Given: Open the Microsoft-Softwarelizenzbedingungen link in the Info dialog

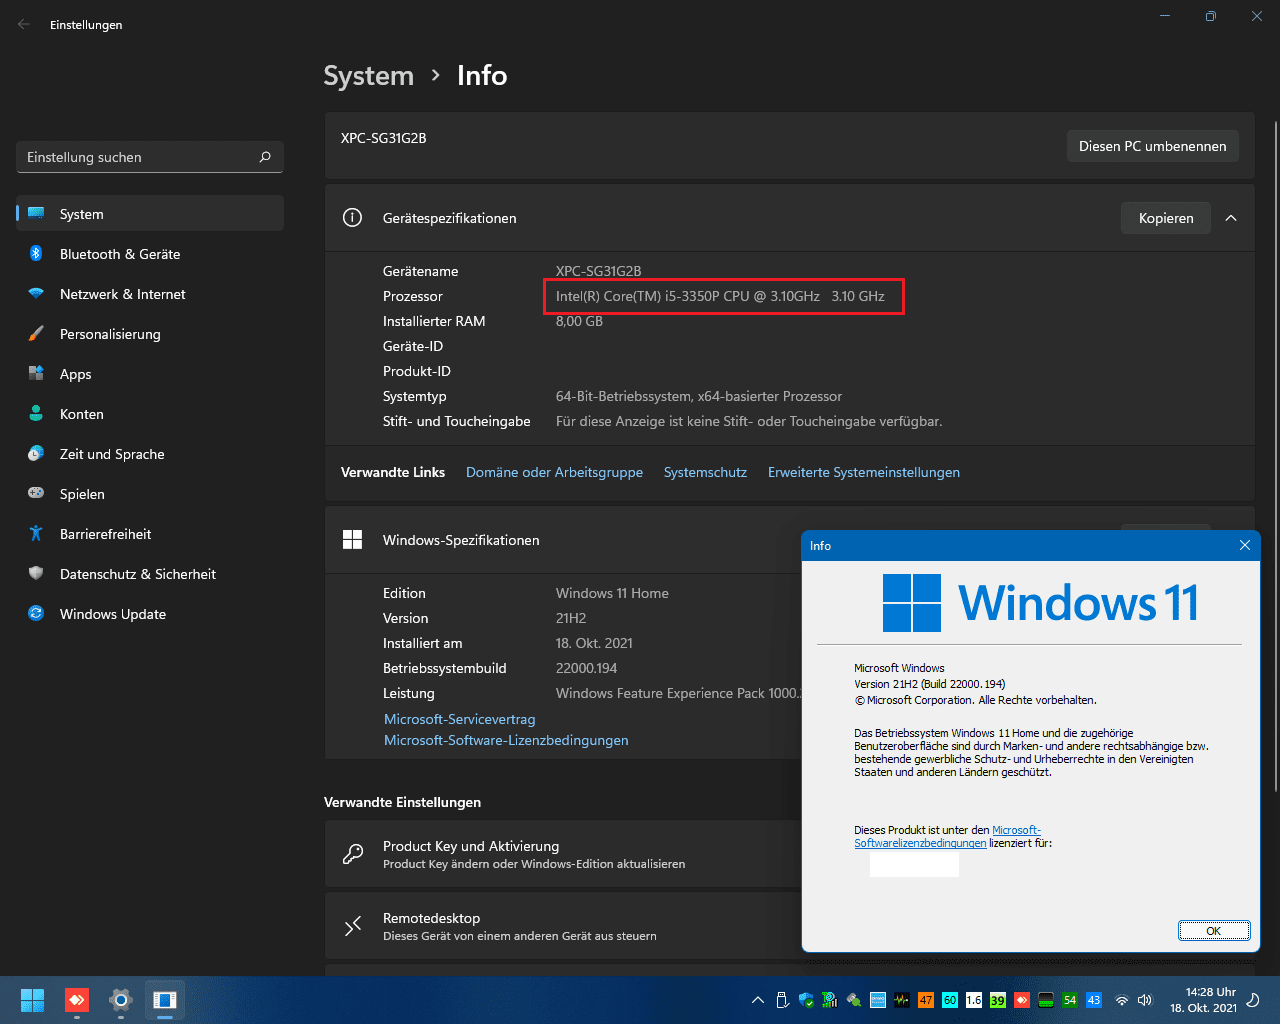Looking at the screenshot, I should coord(947,837).
